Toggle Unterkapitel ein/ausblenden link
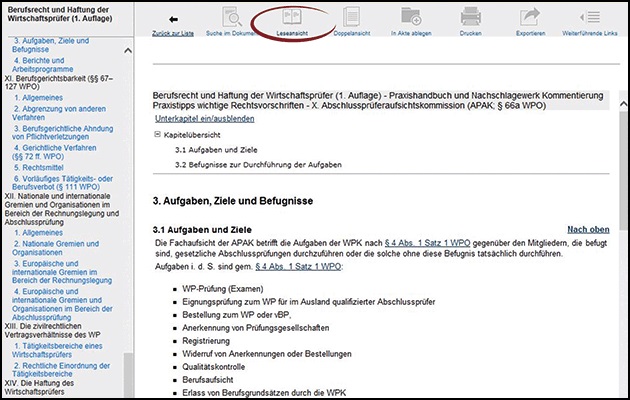Viewport: 630px width, 400px height. pyautogui.click(x=211, y=118)
